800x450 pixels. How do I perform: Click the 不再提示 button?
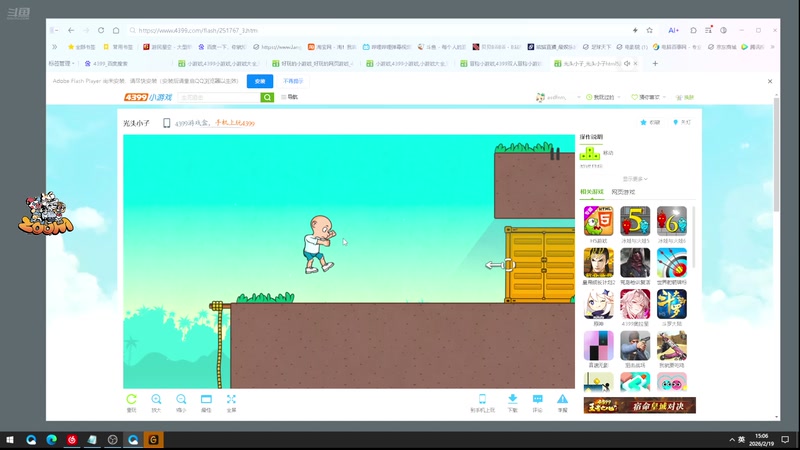click(293, 81)
